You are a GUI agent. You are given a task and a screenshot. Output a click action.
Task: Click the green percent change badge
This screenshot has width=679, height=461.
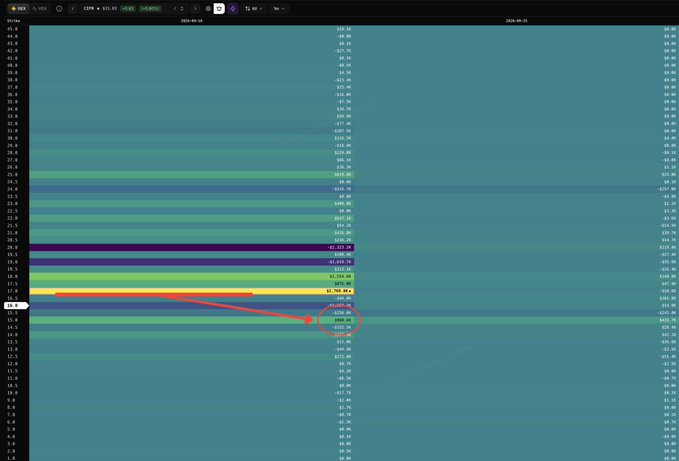coord(150,9)
